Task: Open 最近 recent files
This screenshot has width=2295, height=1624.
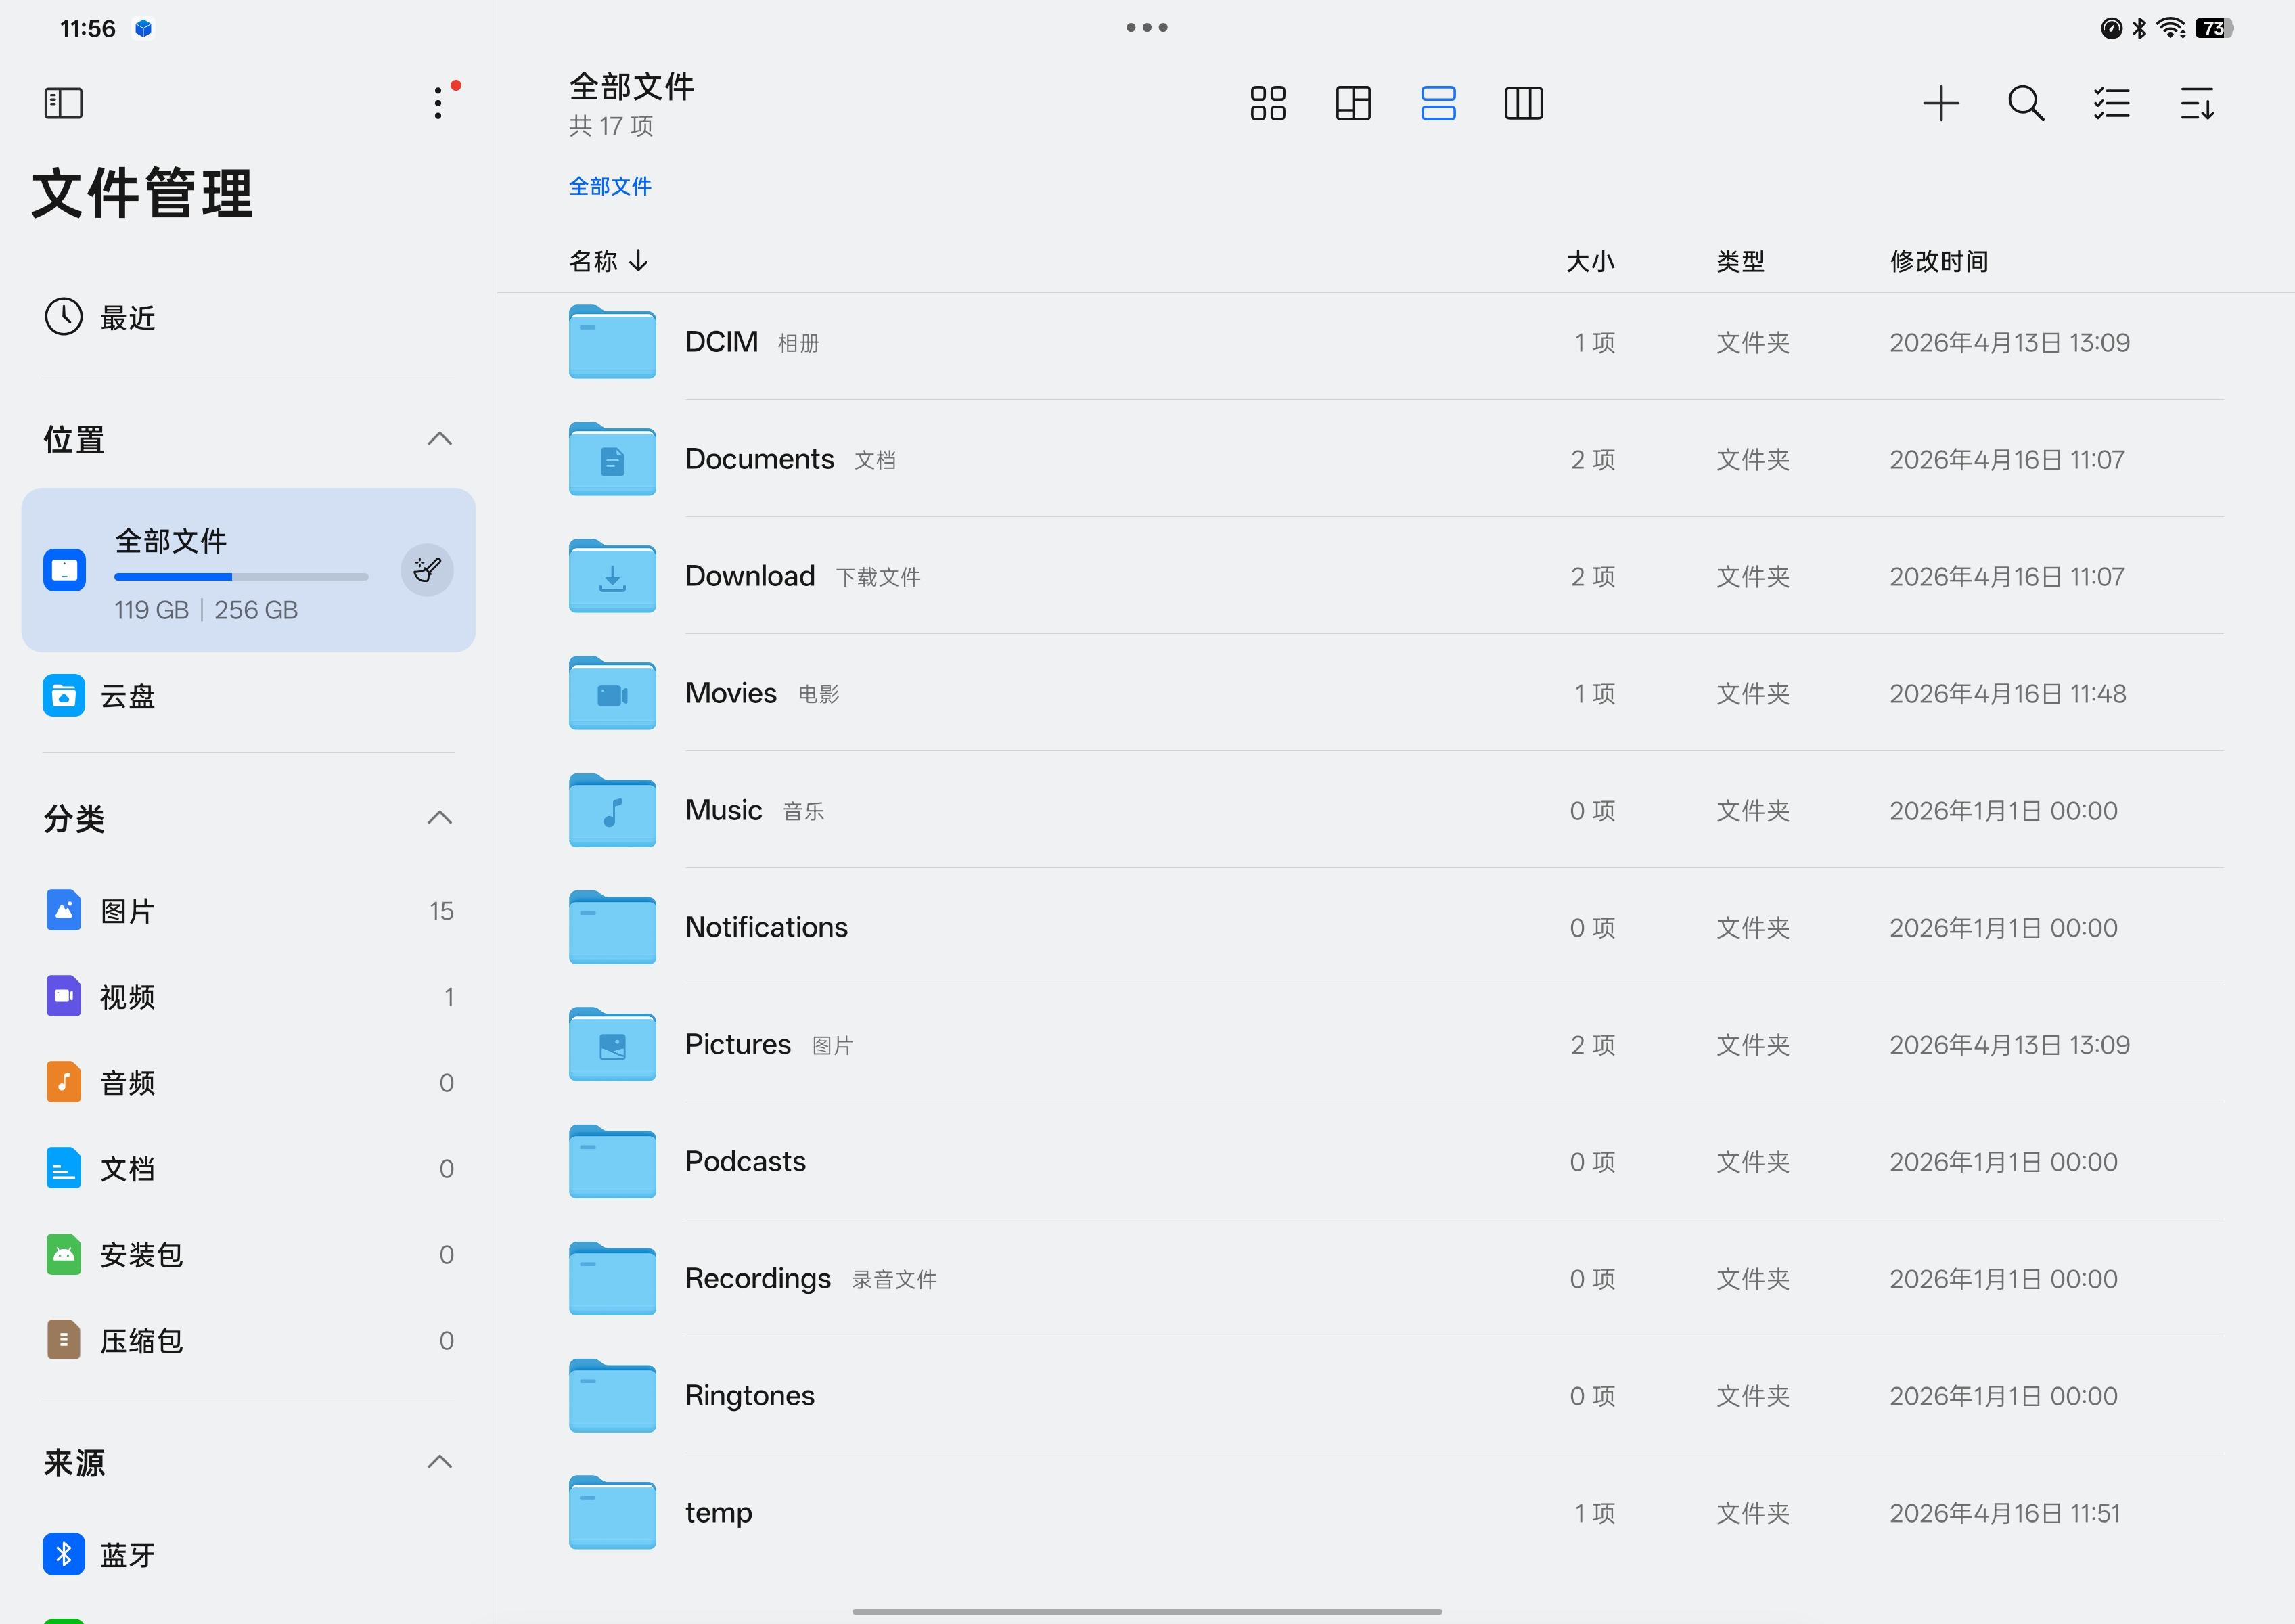Action: pyautogui.click(x=127, y=318)
